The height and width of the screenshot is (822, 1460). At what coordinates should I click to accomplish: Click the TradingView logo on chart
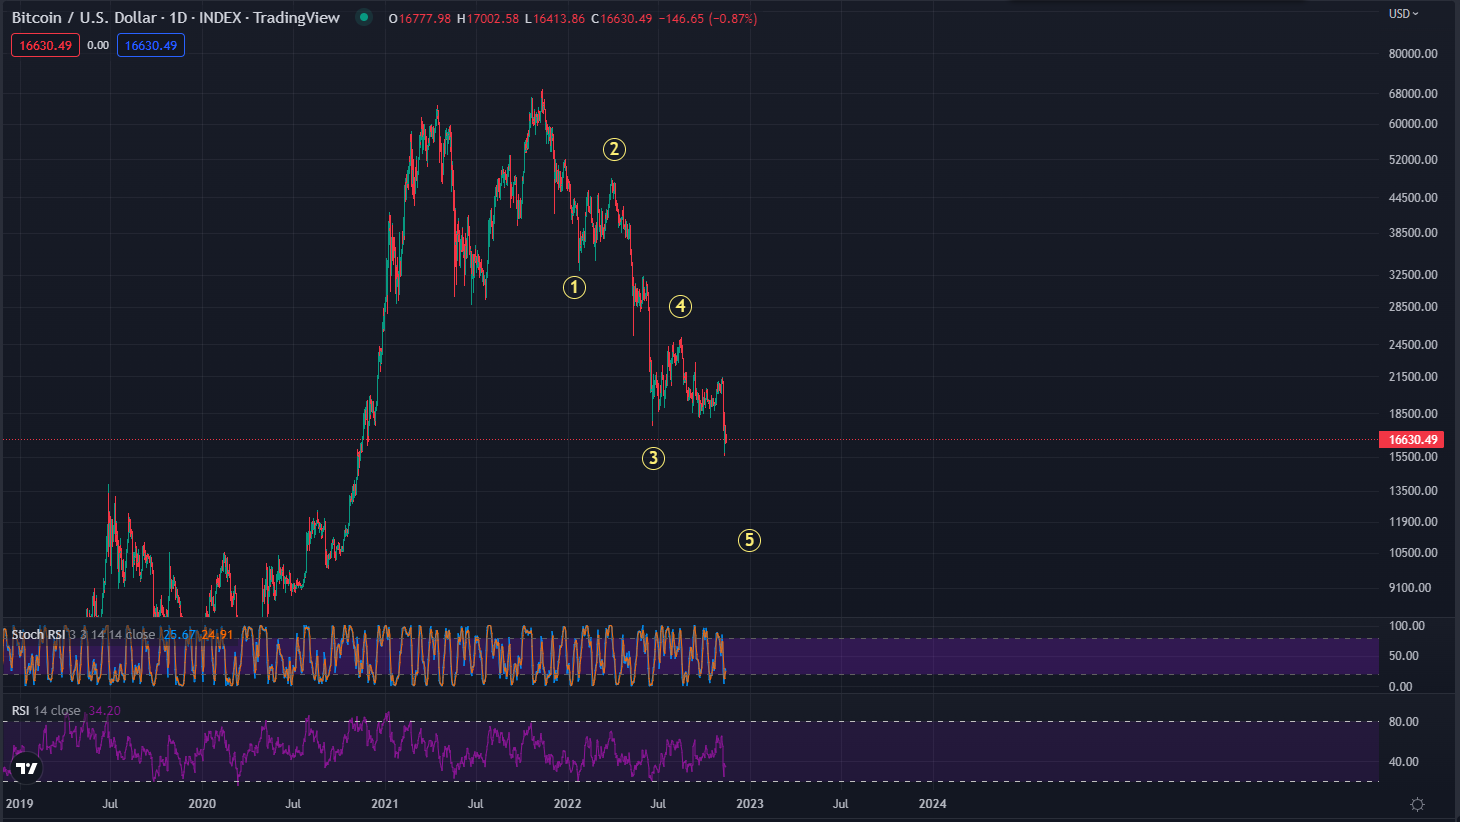tap(27, 768)
